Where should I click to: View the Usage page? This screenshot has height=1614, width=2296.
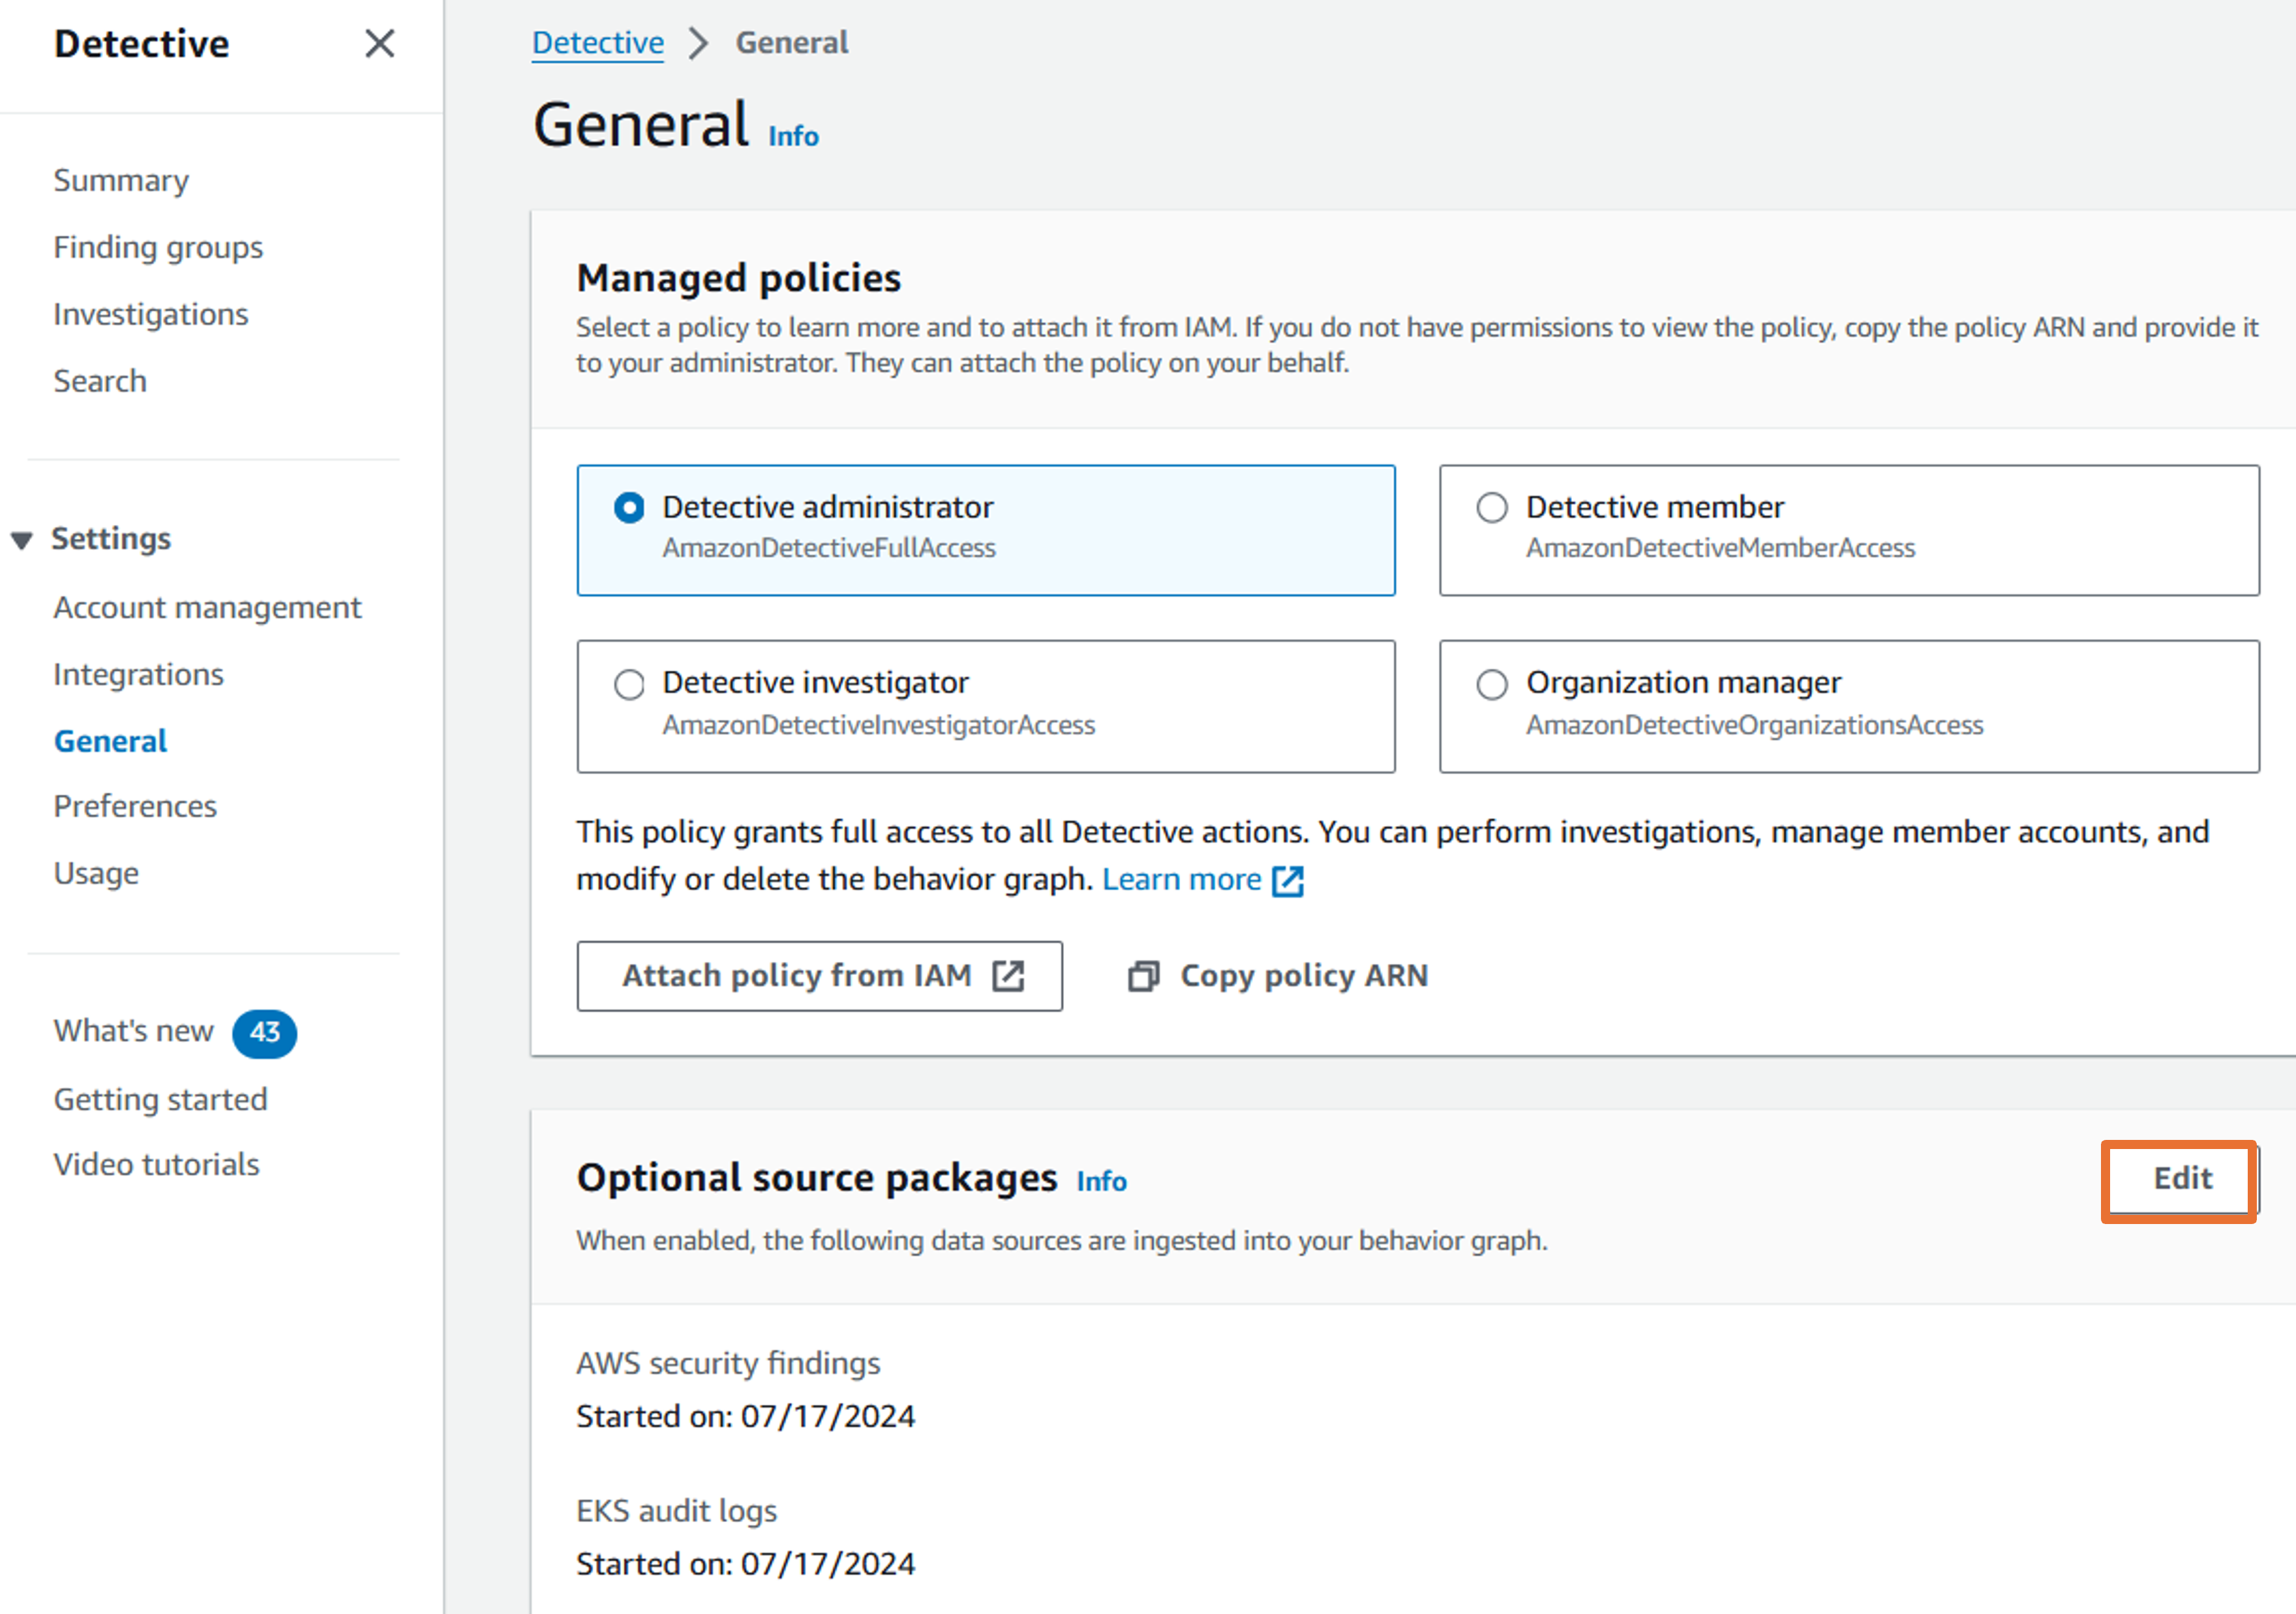tap(96, 873)
